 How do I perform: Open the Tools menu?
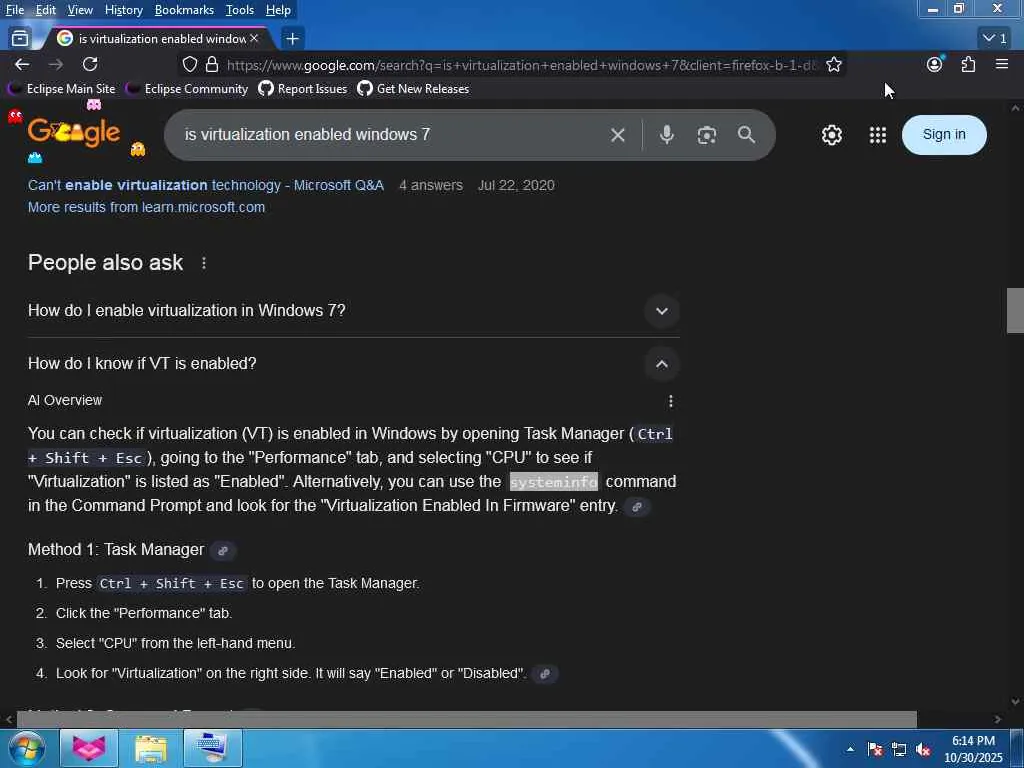(x=240, y=10)
